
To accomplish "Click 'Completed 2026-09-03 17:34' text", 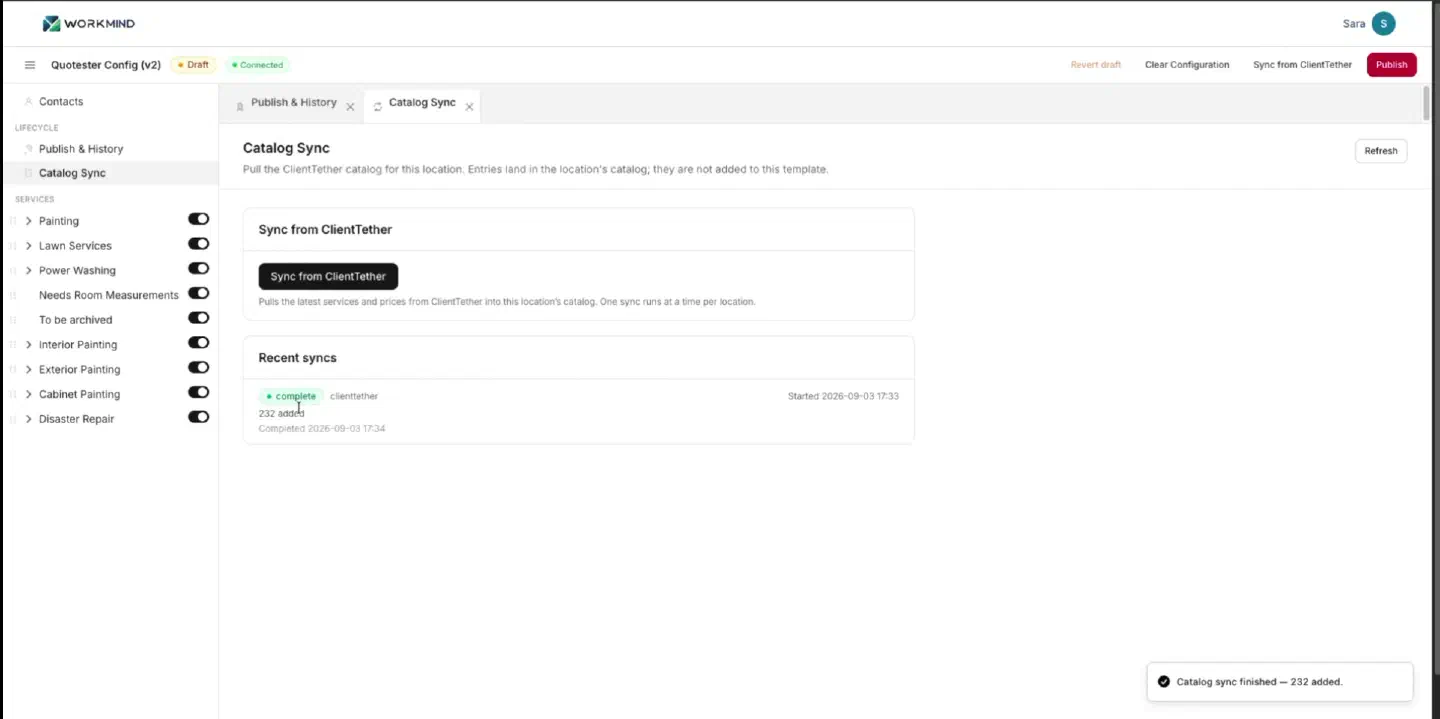I will pos(322,429).
